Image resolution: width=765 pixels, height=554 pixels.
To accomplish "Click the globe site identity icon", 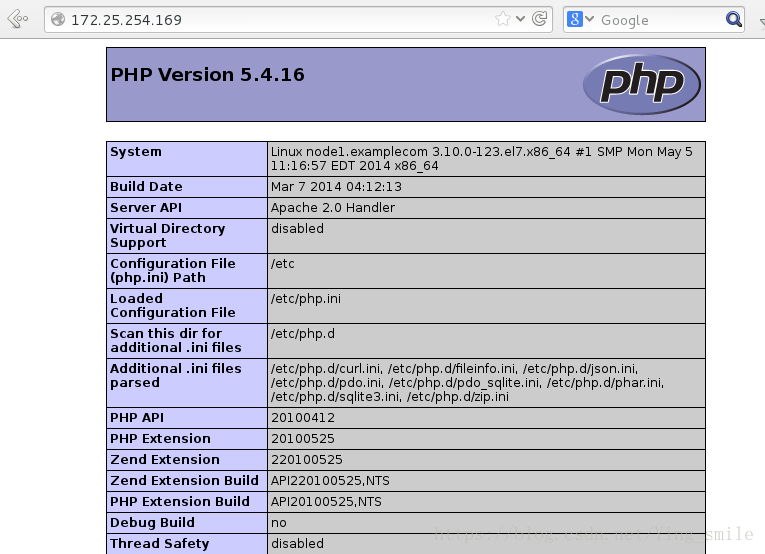I will (58, 19).
